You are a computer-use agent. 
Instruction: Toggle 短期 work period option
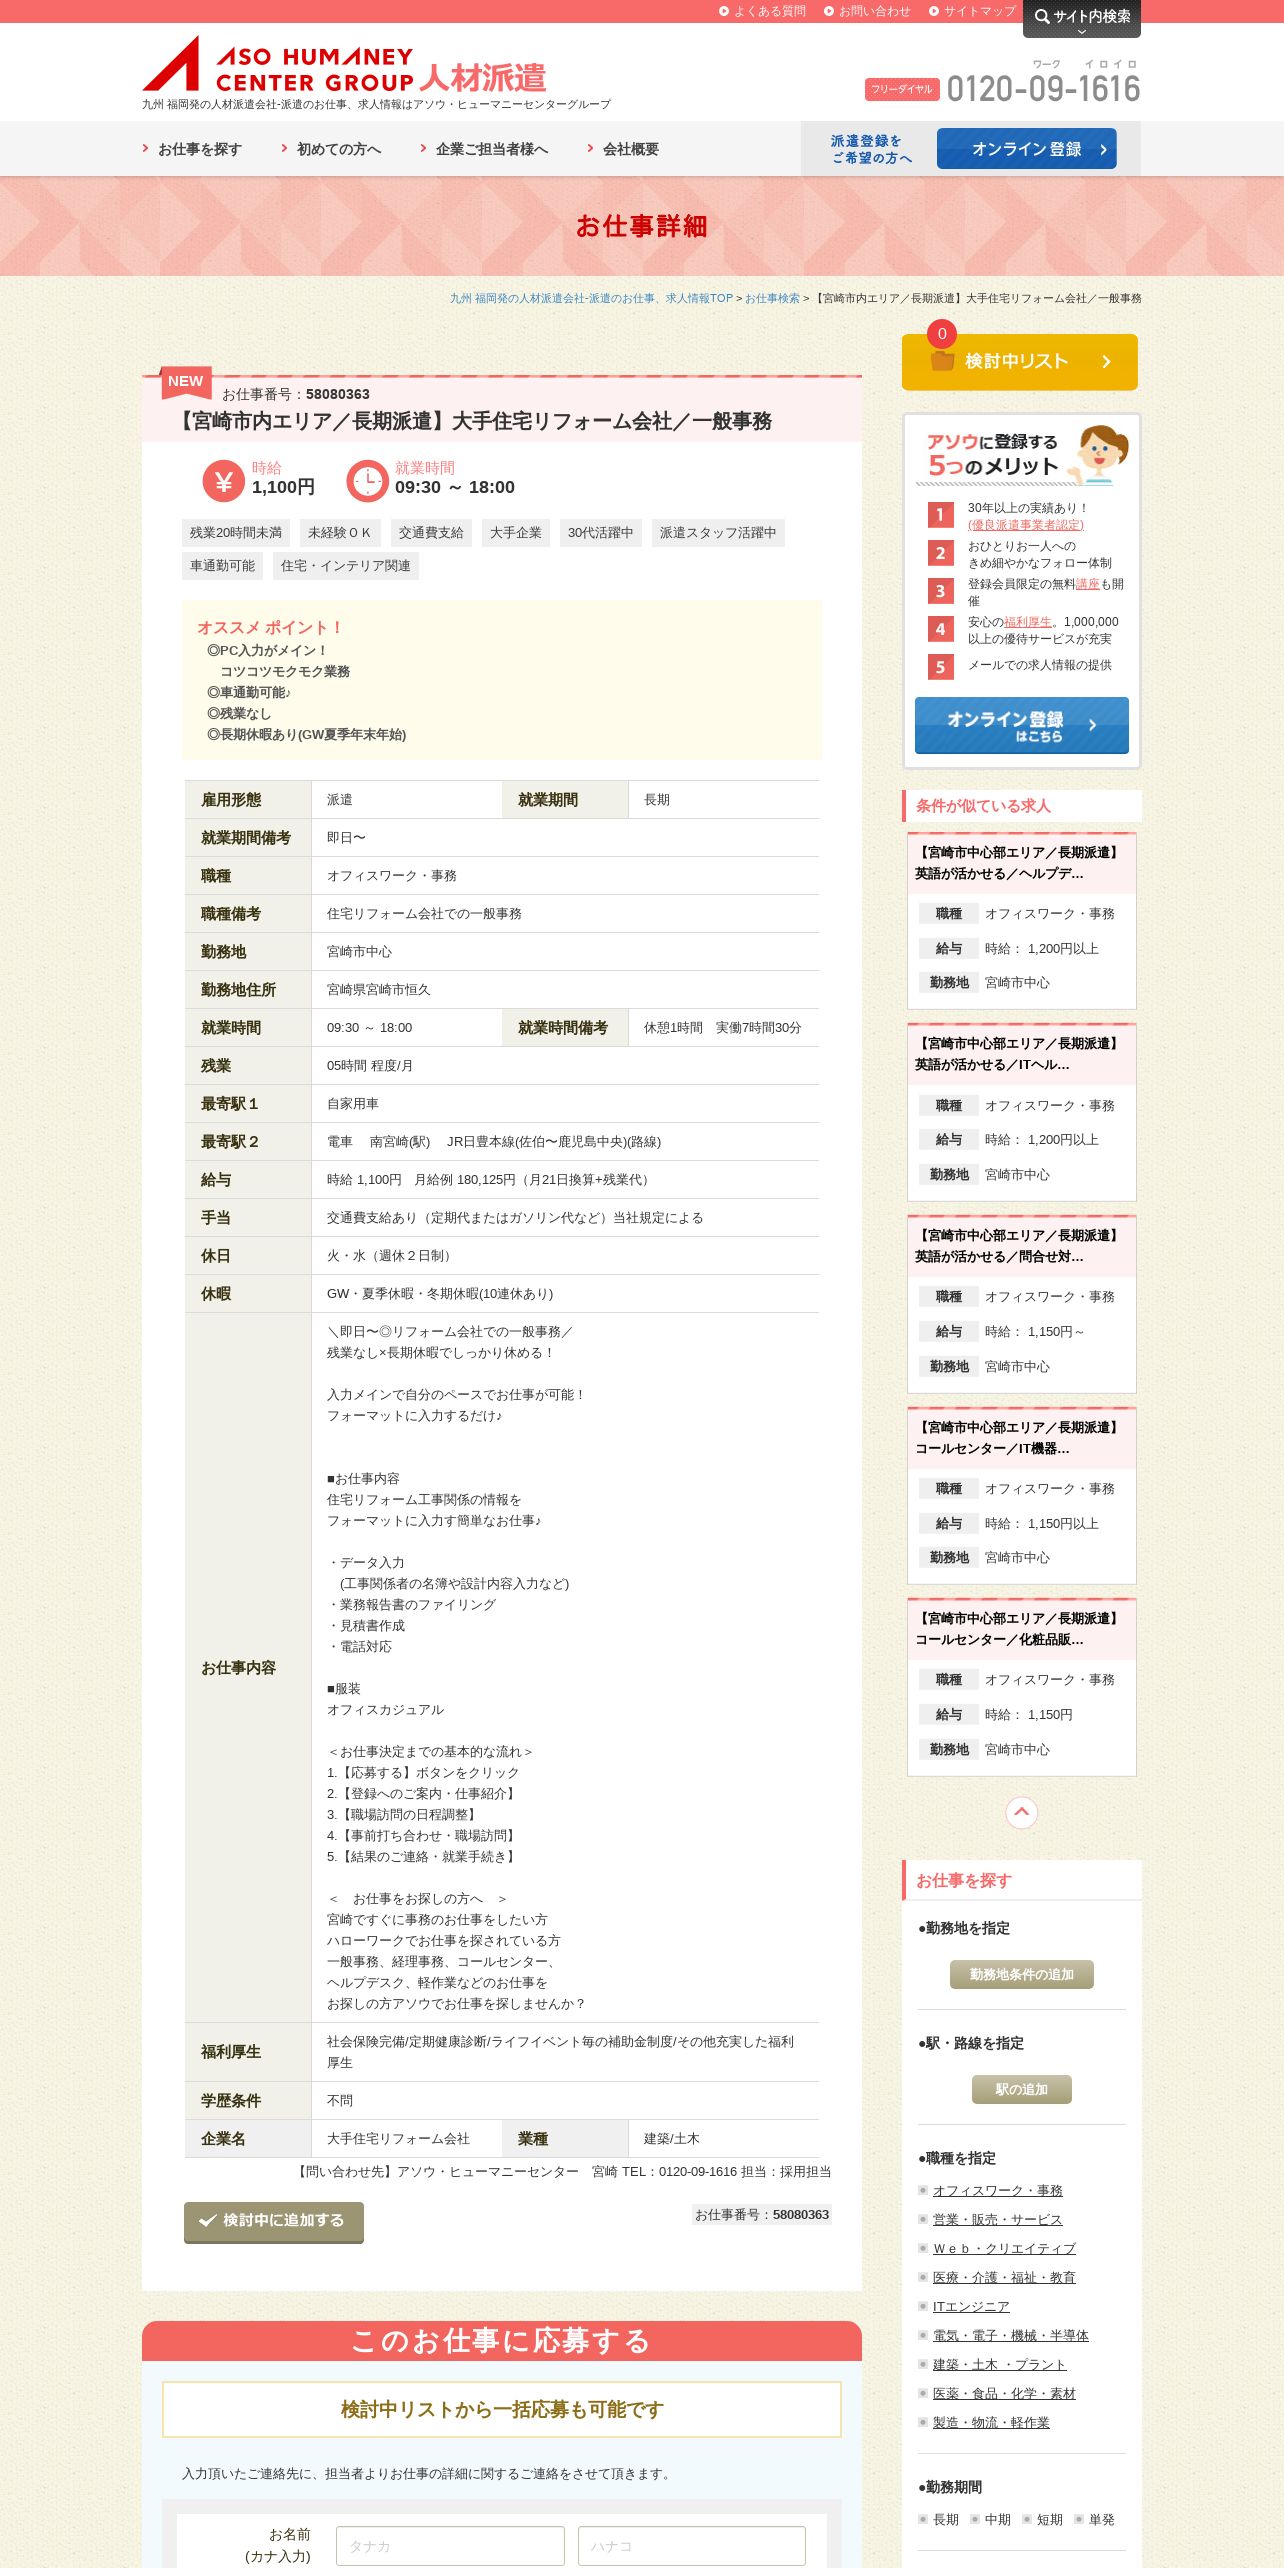pyautogui.click(x=1043, y=2520)
